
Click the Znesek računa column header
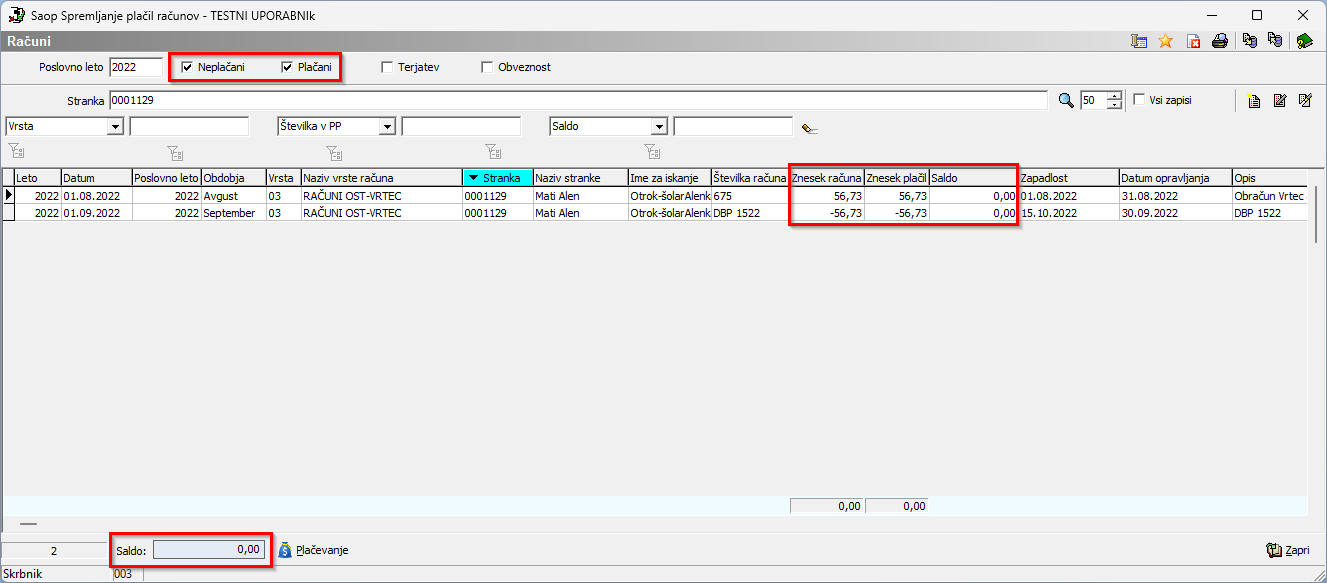826,178
